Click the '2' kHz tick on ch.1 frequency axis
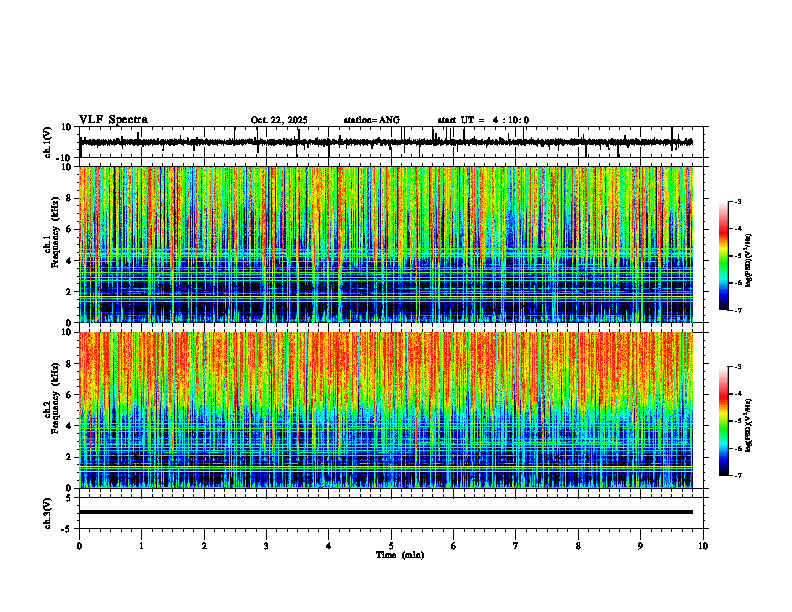The width and height of the screenshot is (792, 612). (x=69, y=292)
